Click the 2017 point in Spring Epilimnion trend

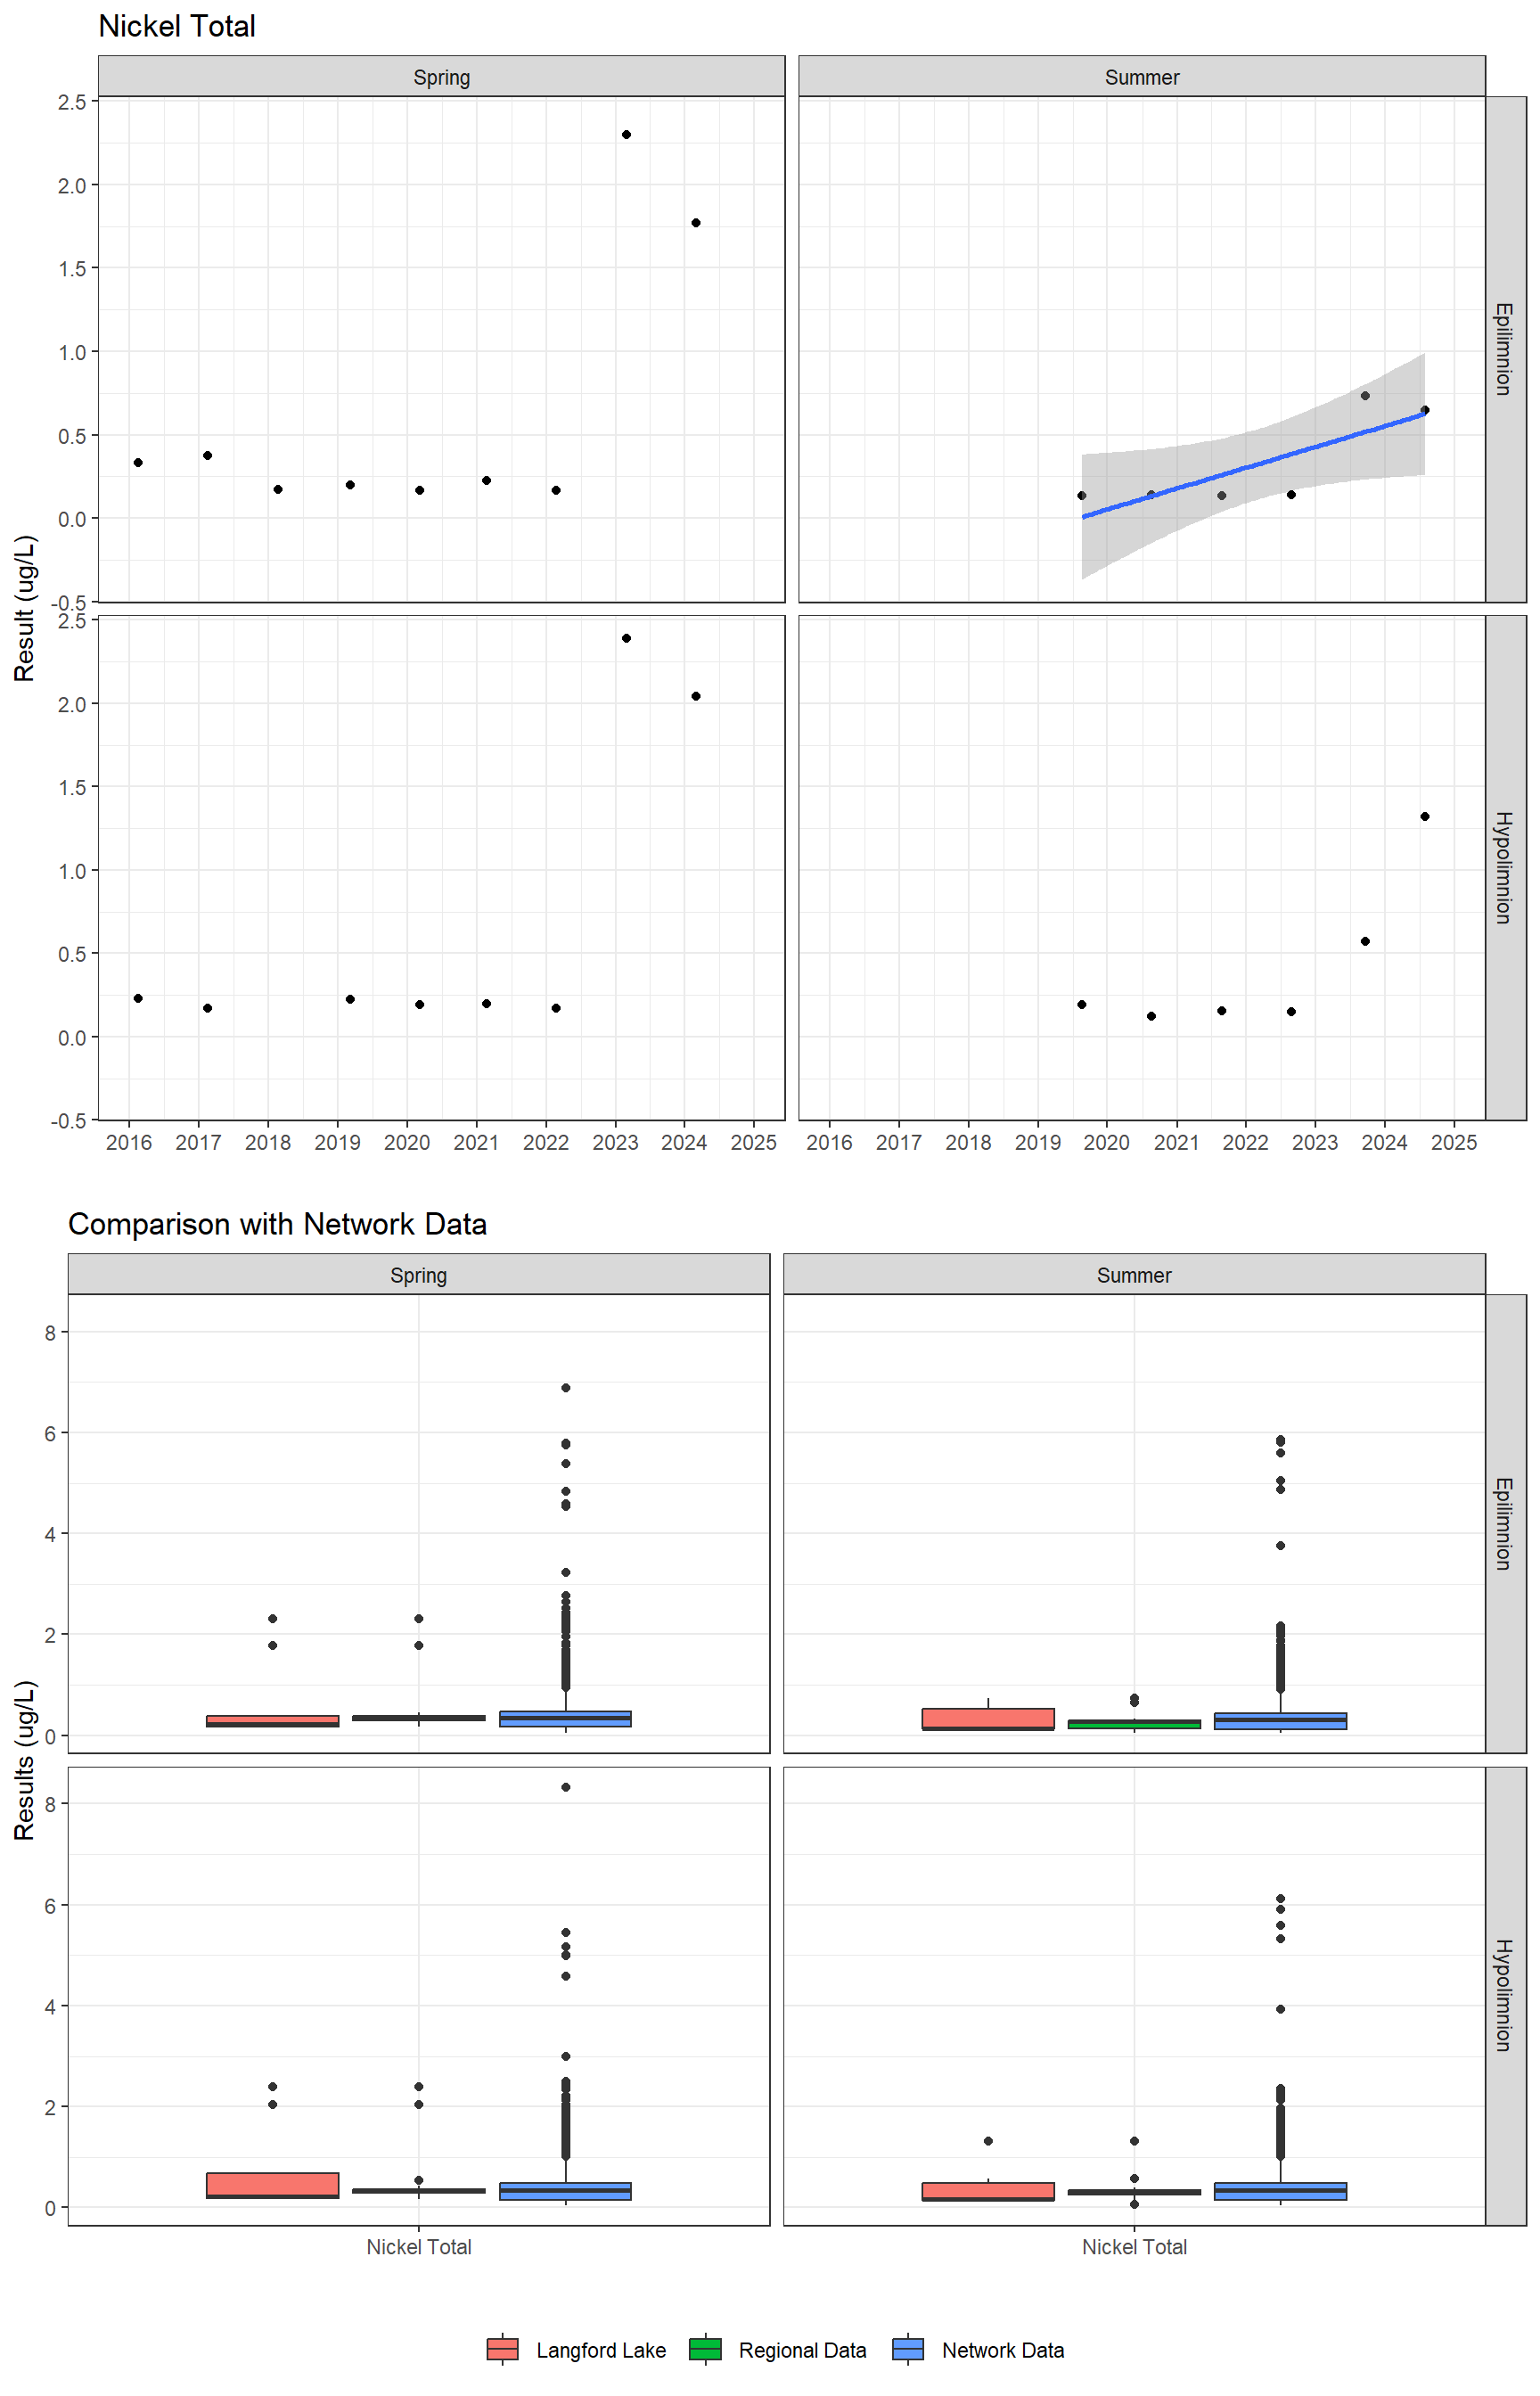(x=207, y=455)
